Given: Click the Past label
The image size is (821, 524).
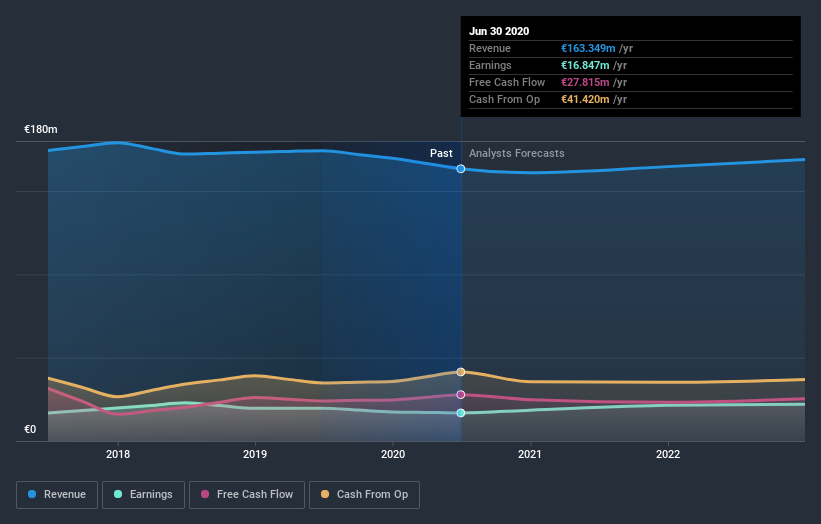Looking at the screenshot, I should click(x=441, y=153).
